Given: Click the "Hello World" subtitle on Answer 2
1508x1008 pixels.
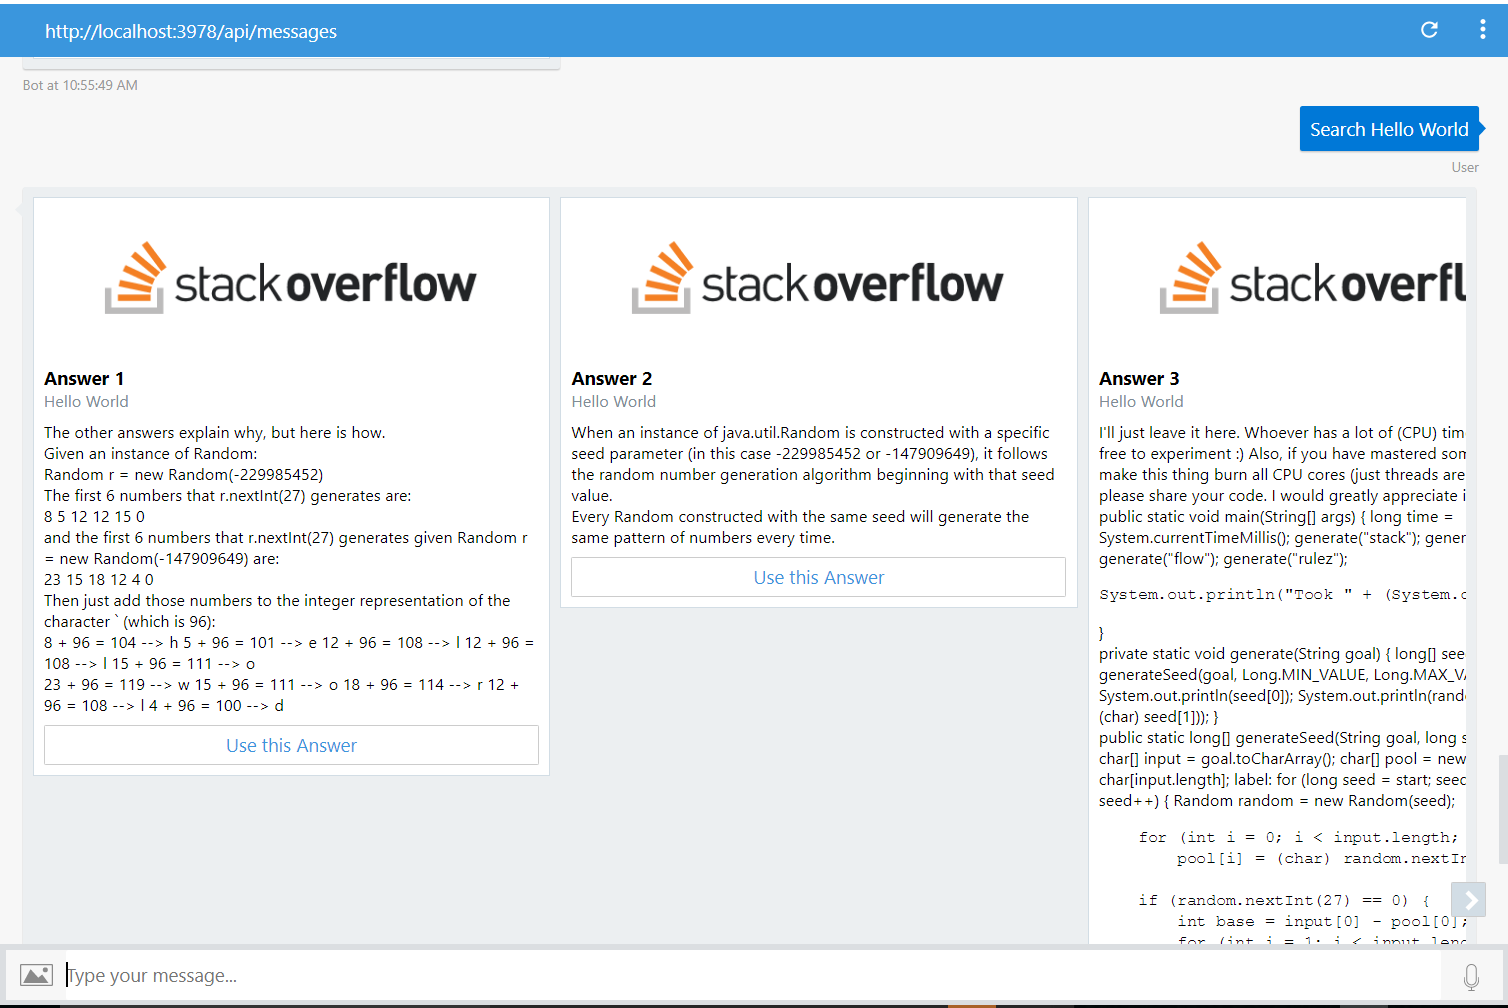Looking at the screenshot, I should coord(613,401).
